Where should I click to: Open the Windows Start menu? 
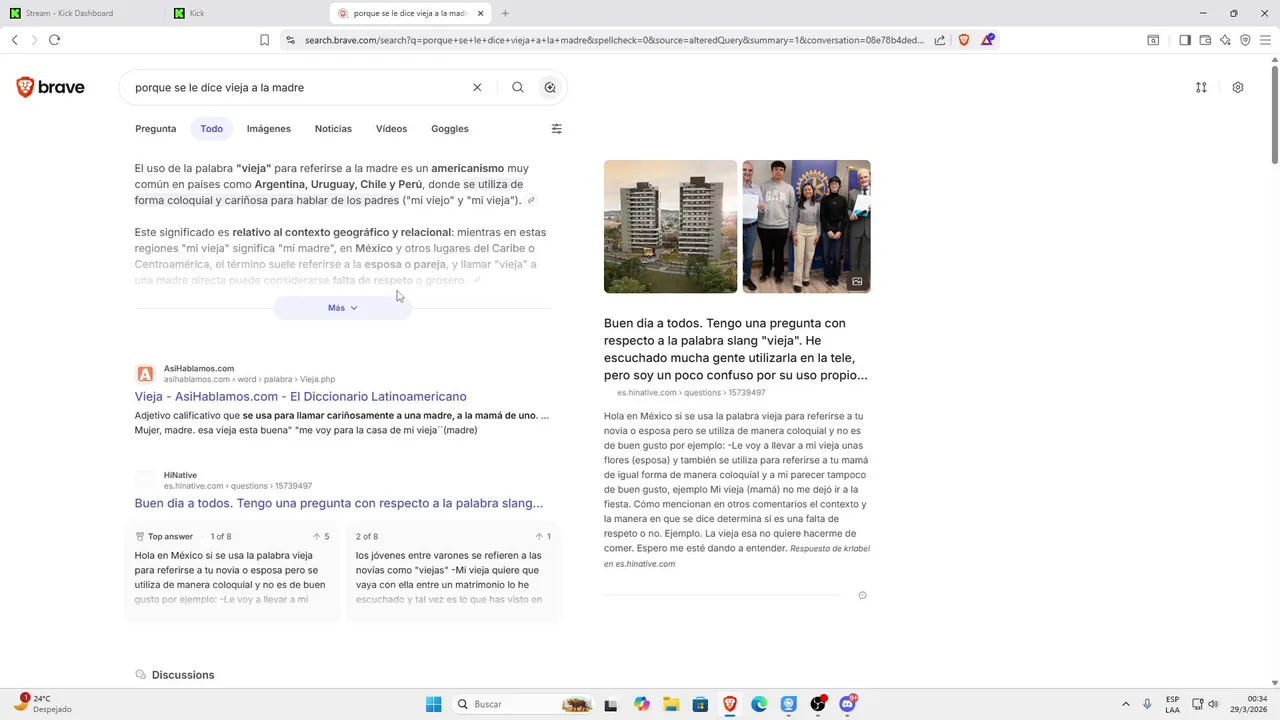click(x=433, y=704)
